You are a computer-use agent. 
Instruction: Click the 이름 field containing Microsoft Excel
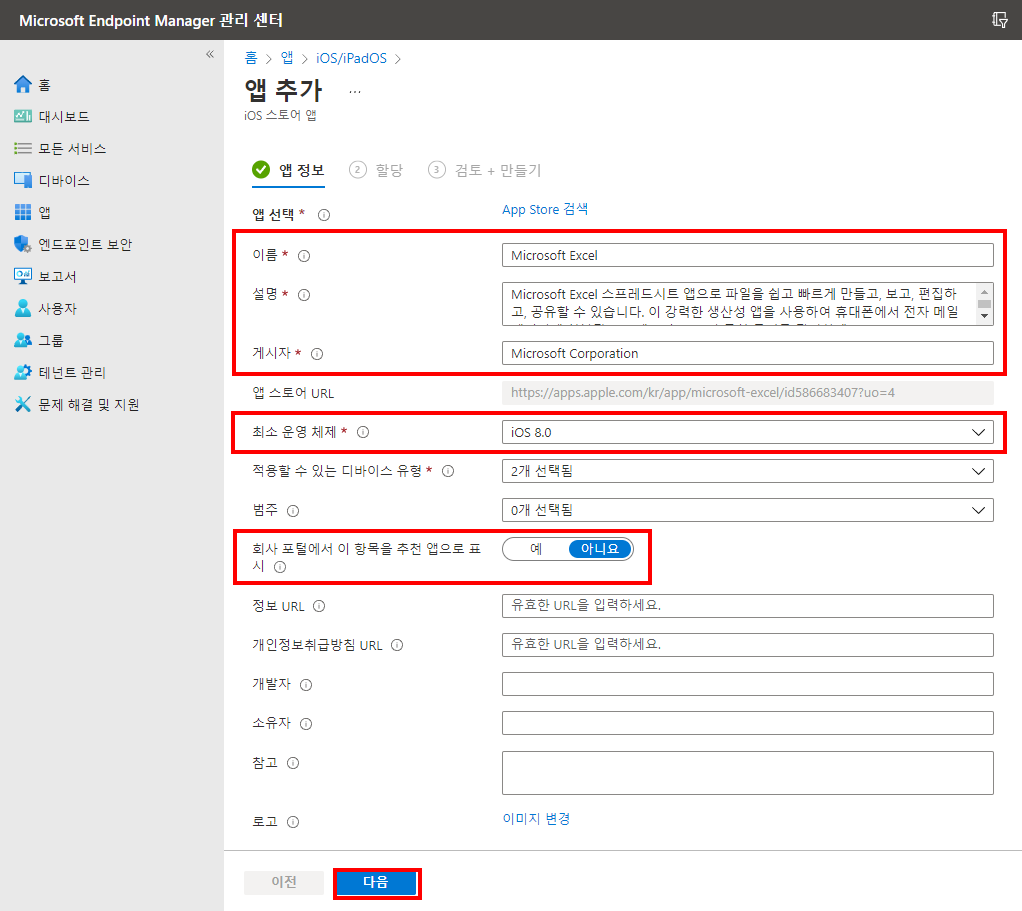click(x=748, y=255)
